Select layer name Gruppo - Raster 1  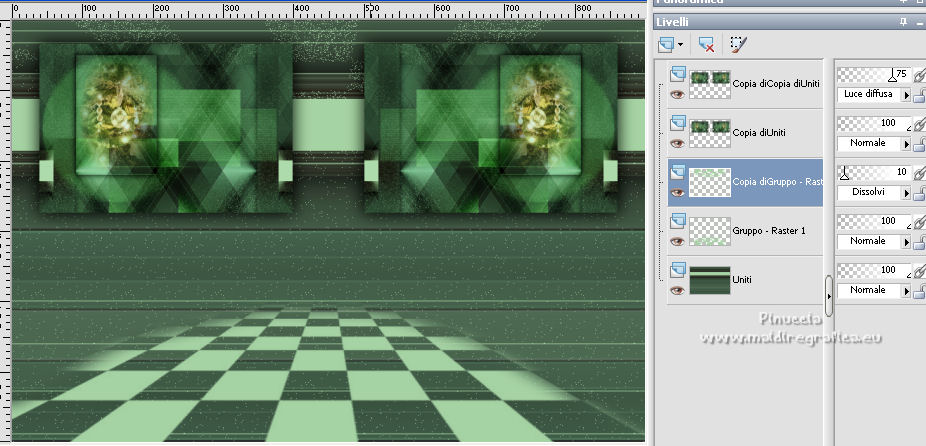point(769,231)
